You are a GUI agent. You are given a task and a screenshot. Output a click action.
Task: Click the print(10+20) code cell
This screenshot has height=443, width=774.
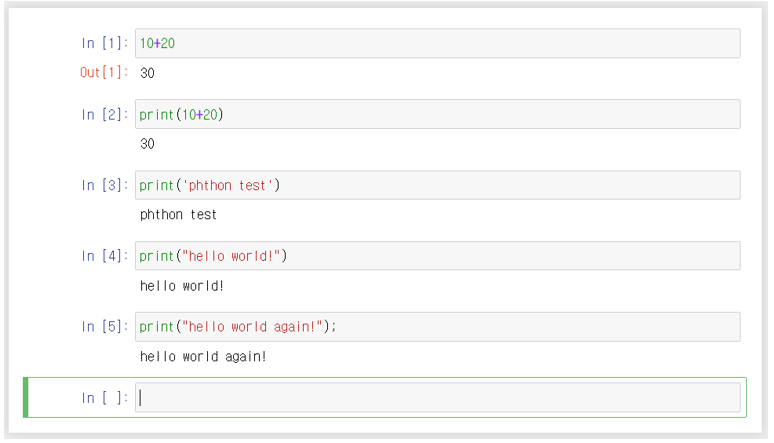coord(437,114)
